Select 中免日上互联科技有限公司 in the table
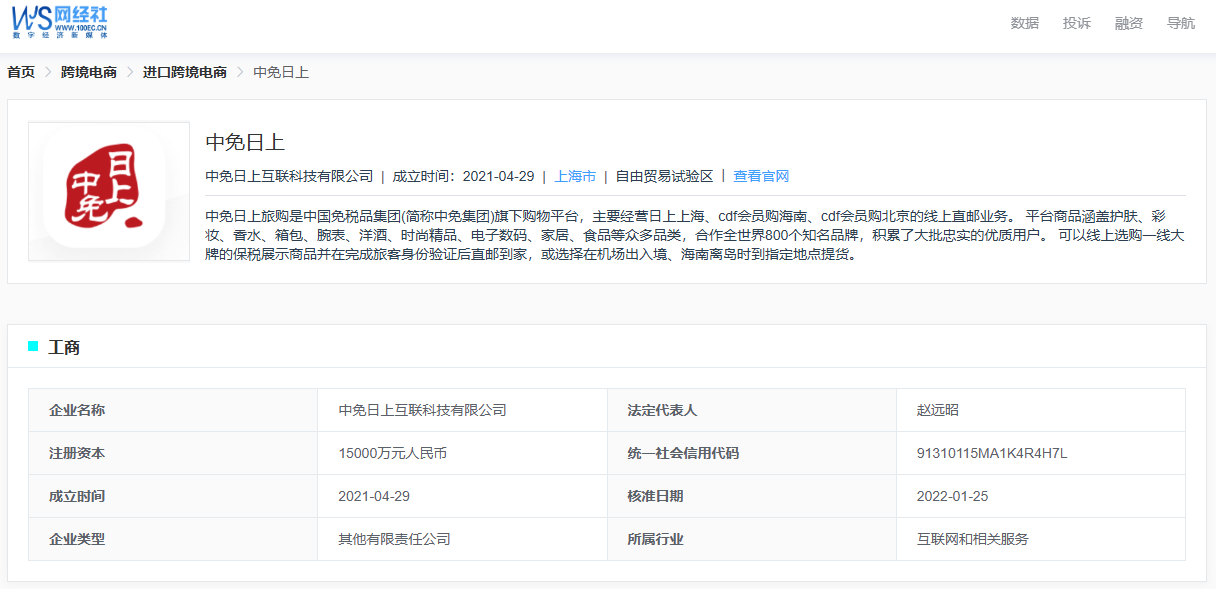Screen dimensions: 1216x589 pos(423,410)
